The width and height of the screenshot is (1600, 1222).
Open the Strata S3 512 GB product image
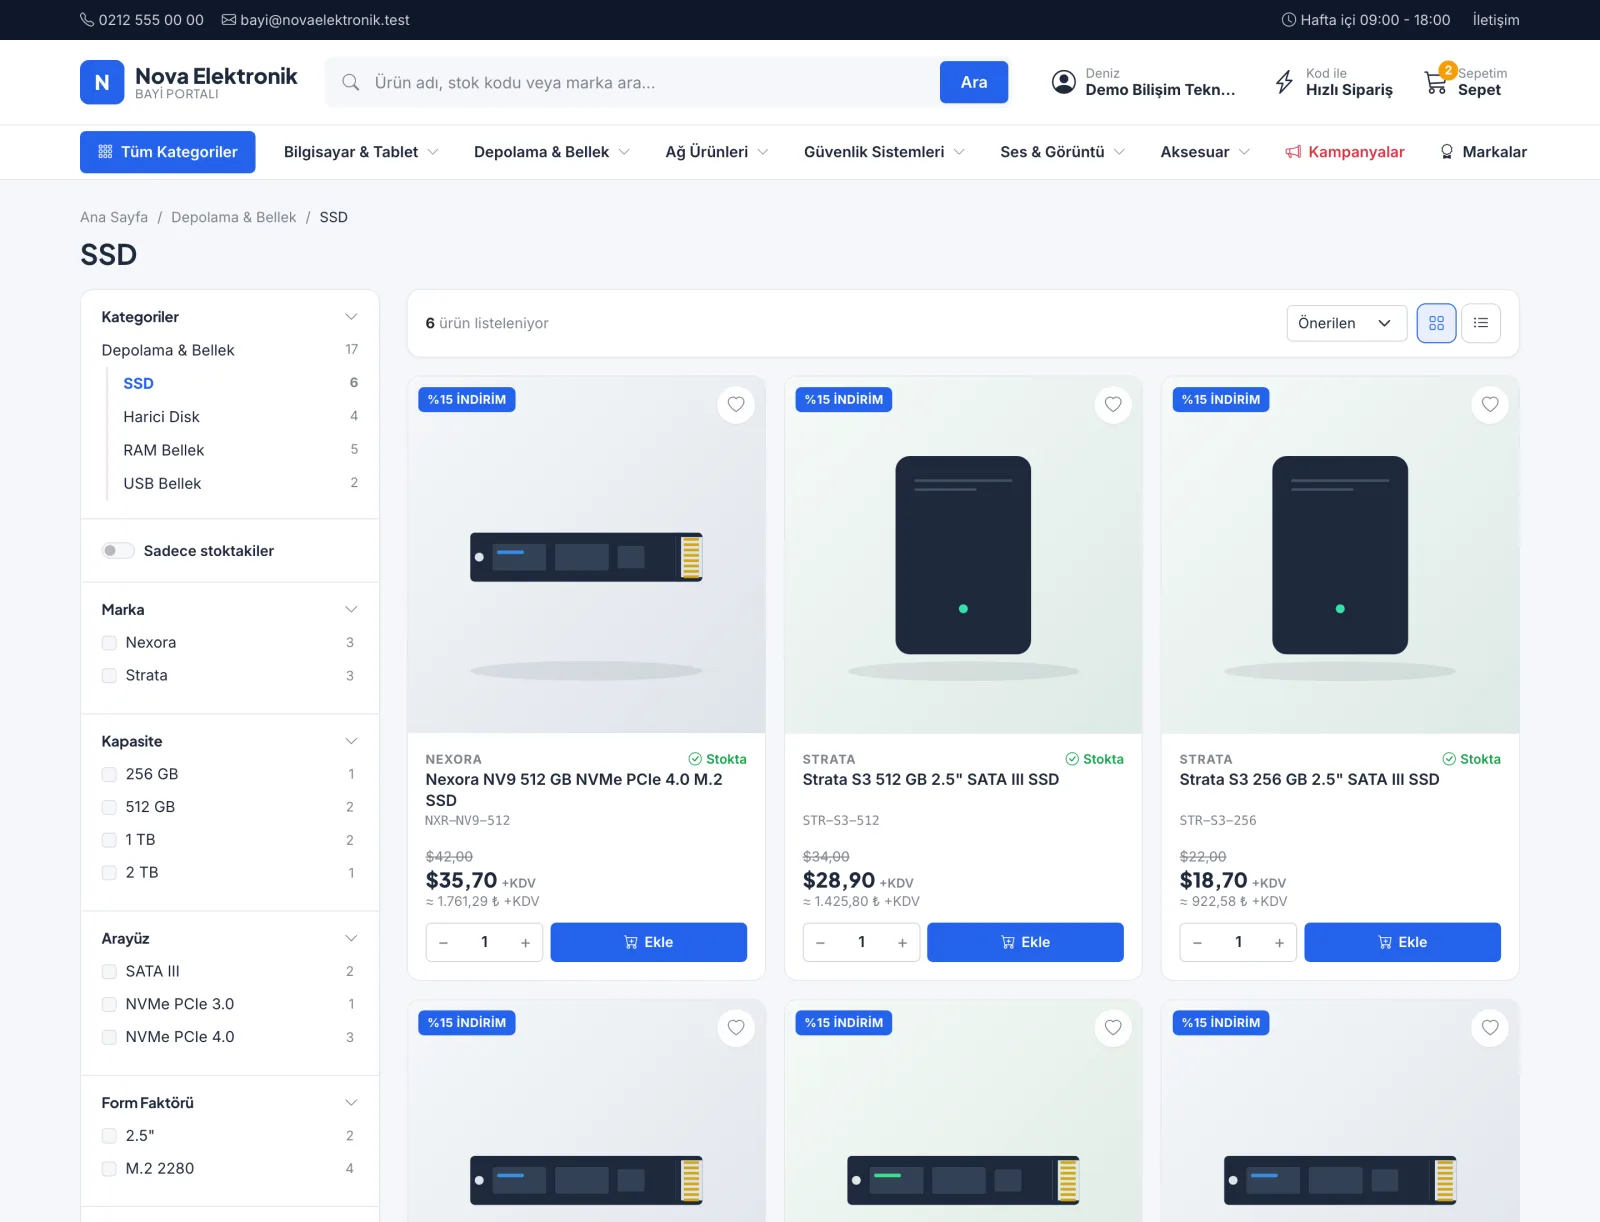pyautogui.click(x=963, y=555)
